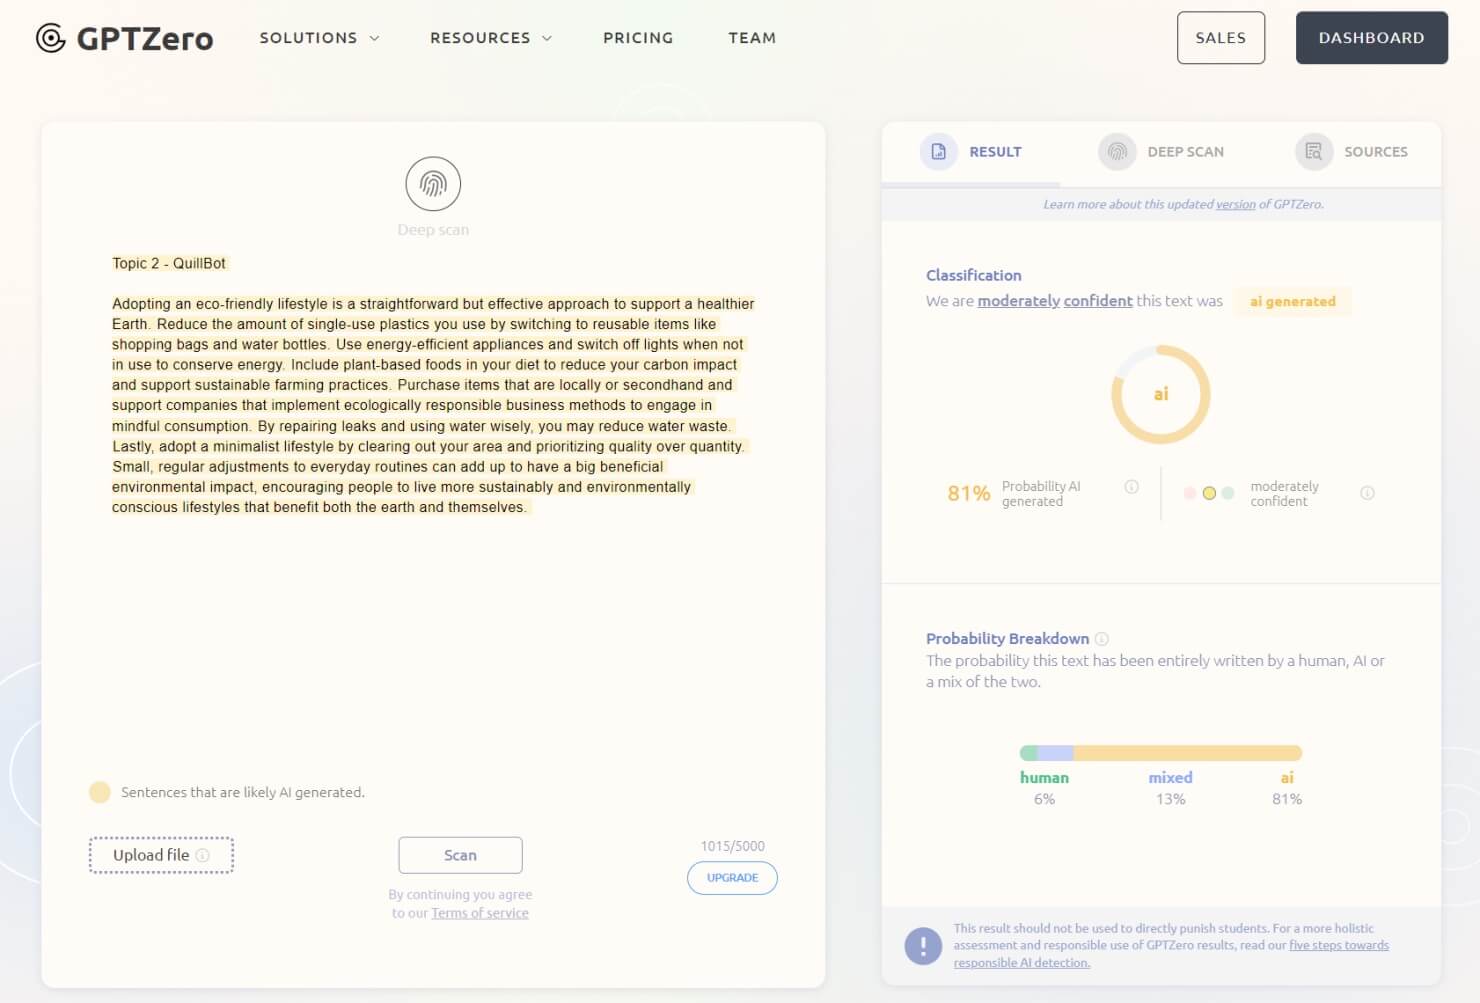The width and height of the screenshot is (1480, 1003).
Task: Click the Deep scan fingerprint icon
Action: [433, 184]
